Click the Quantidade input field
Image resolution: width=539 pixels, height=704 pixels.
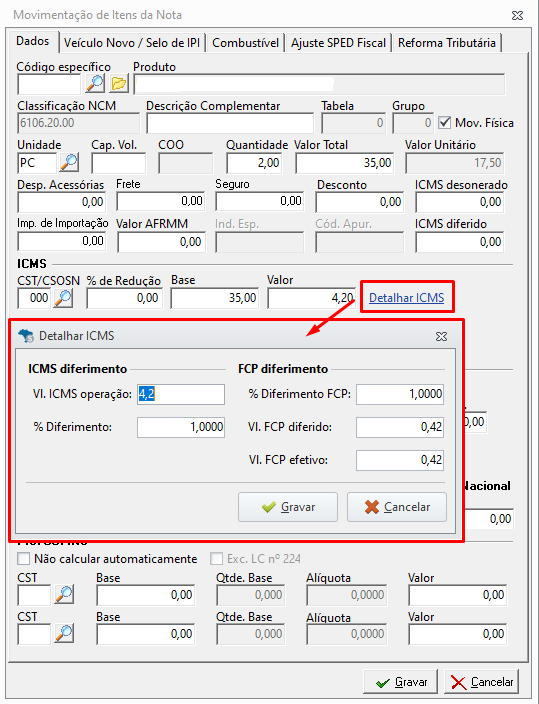(255, 163)
